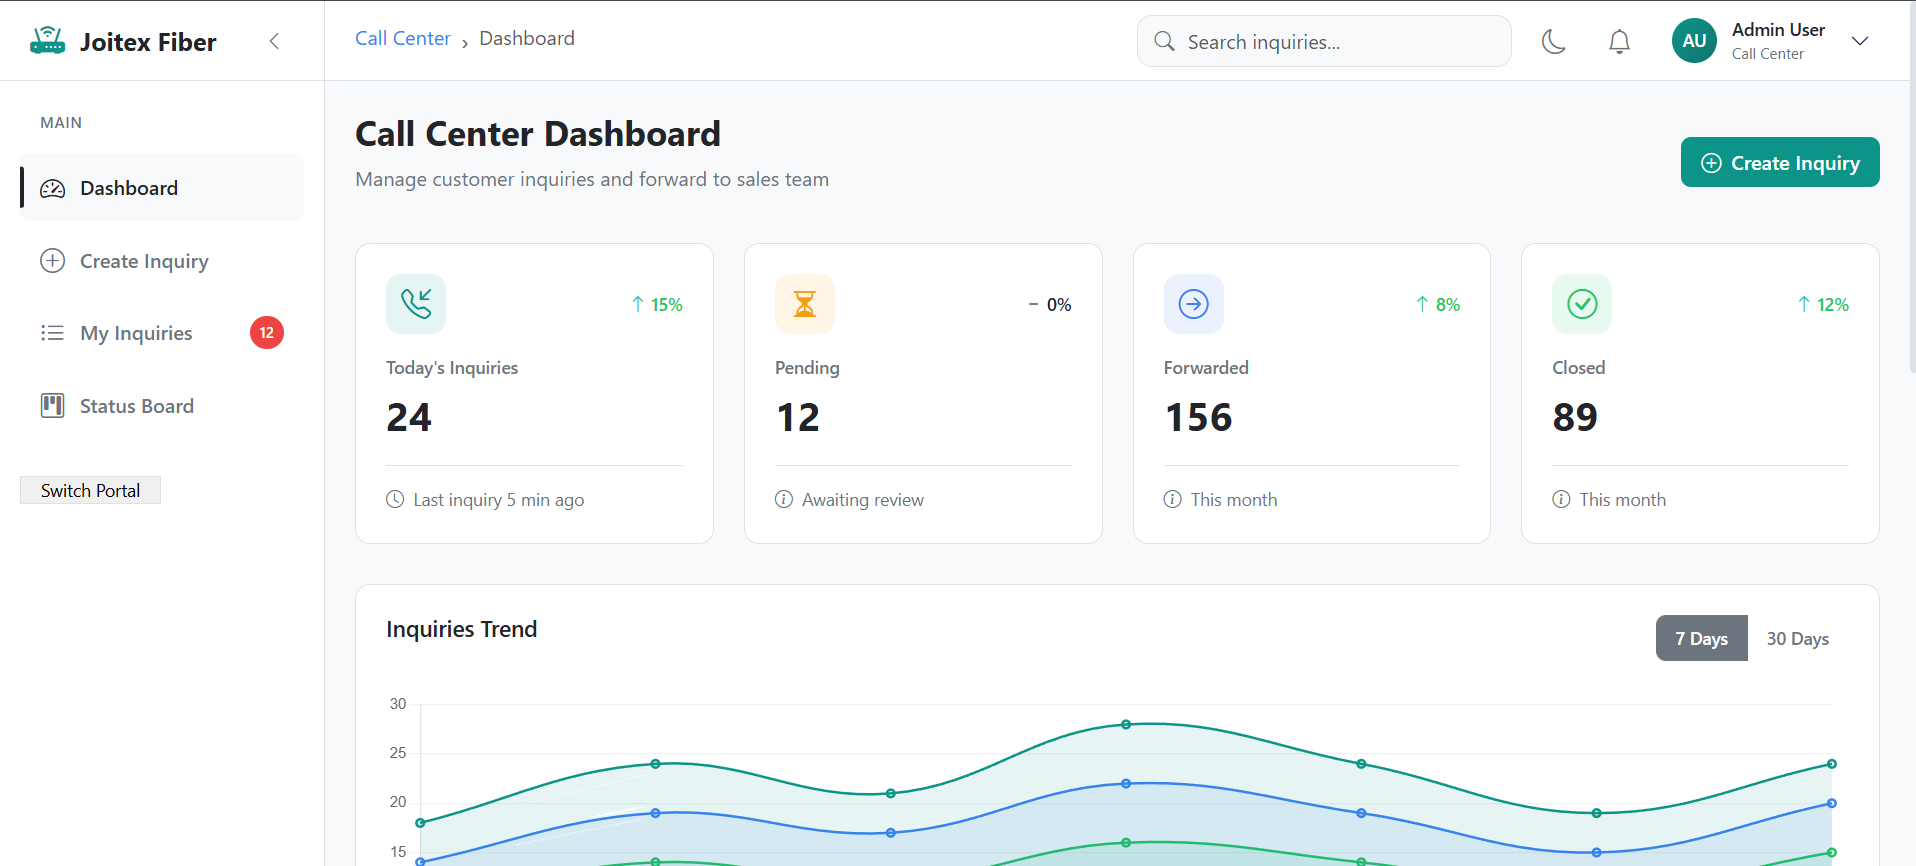Switch the trend chart to 30 Days
Screen dimensions: 1916x866
1798,638
